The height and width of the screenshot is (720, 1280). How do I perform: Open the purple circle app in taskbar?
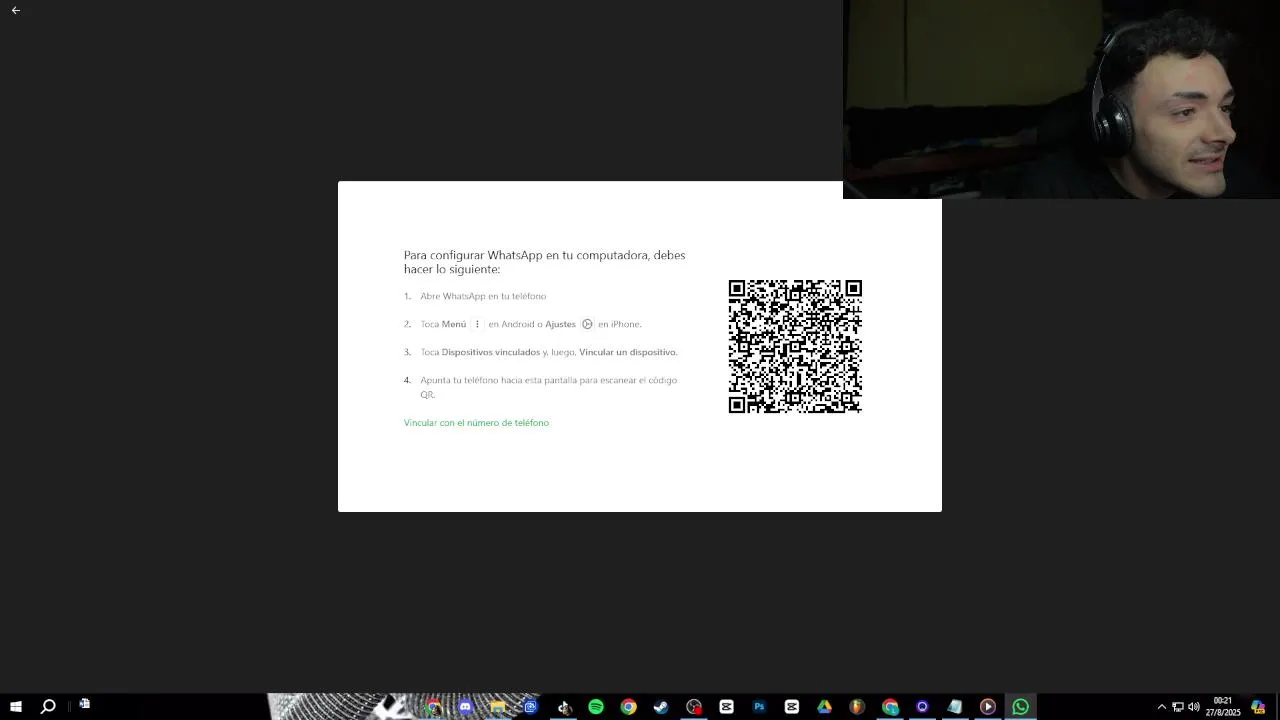[x=922, y=707]
